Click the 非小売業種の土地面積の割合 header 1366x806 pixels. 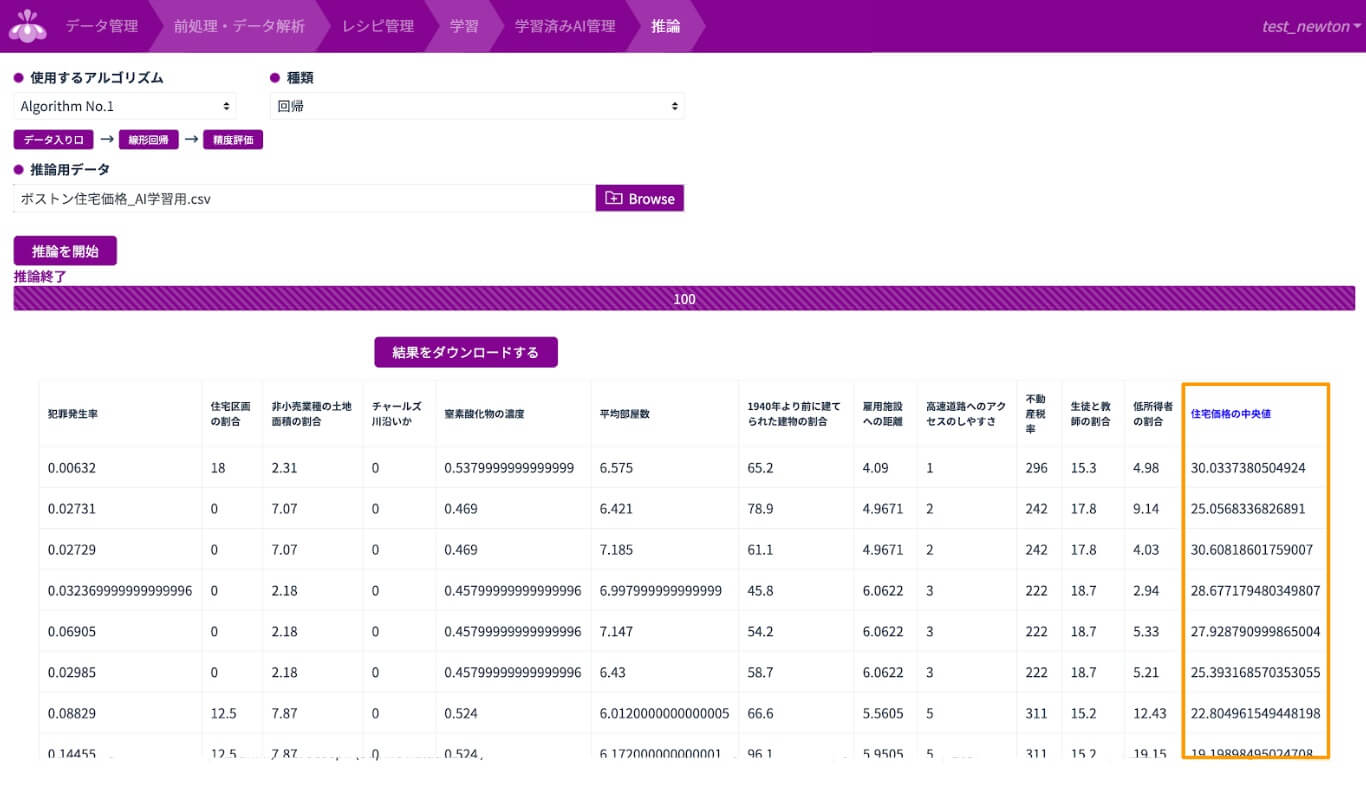point(312,413)
